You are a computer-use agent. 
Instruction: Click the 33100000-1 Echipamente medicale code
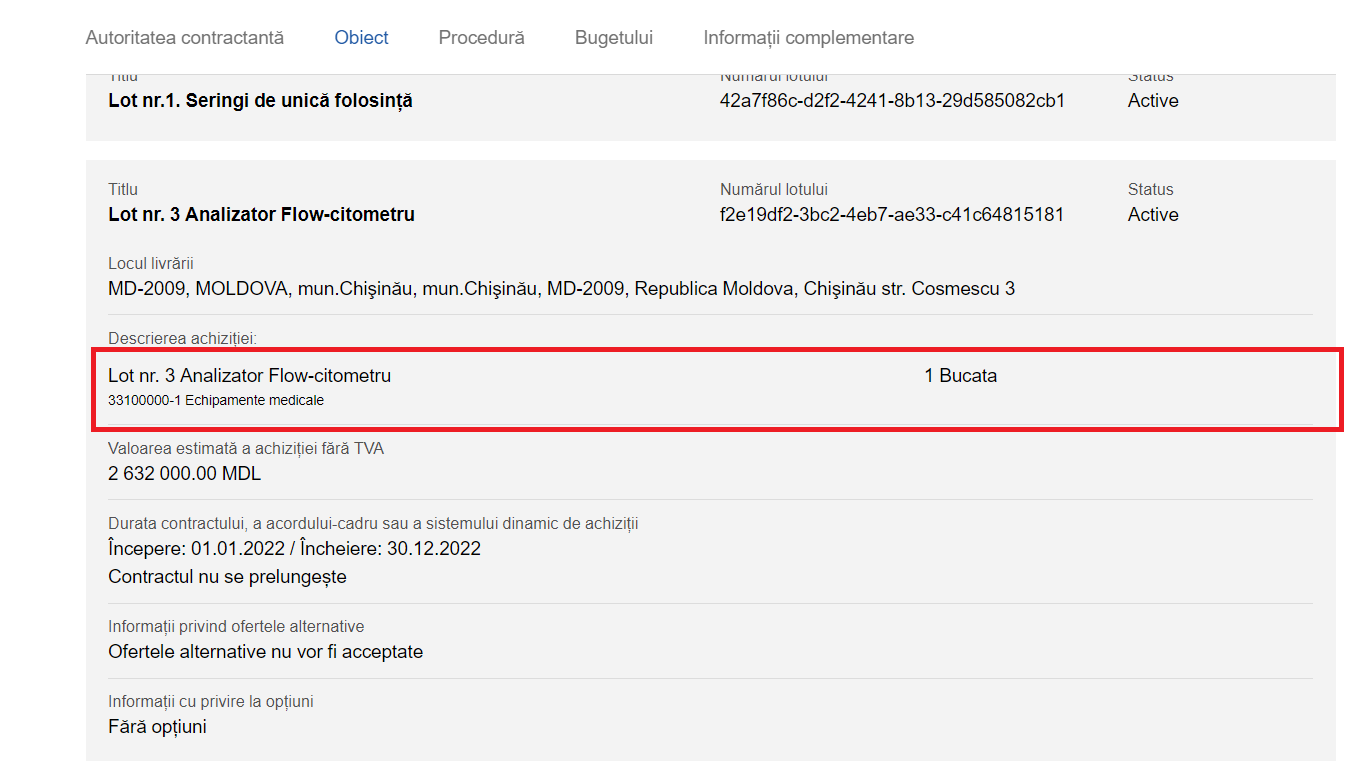coord(216,401)
